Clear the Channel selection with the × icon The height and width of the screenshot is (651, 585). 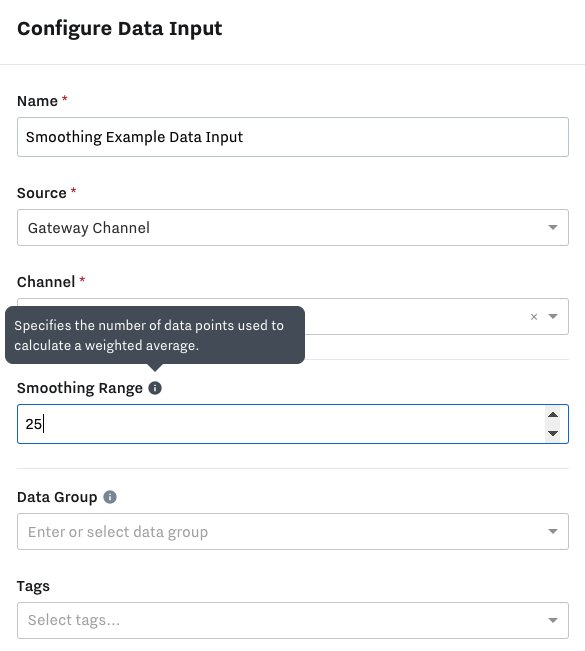point(534,317)
